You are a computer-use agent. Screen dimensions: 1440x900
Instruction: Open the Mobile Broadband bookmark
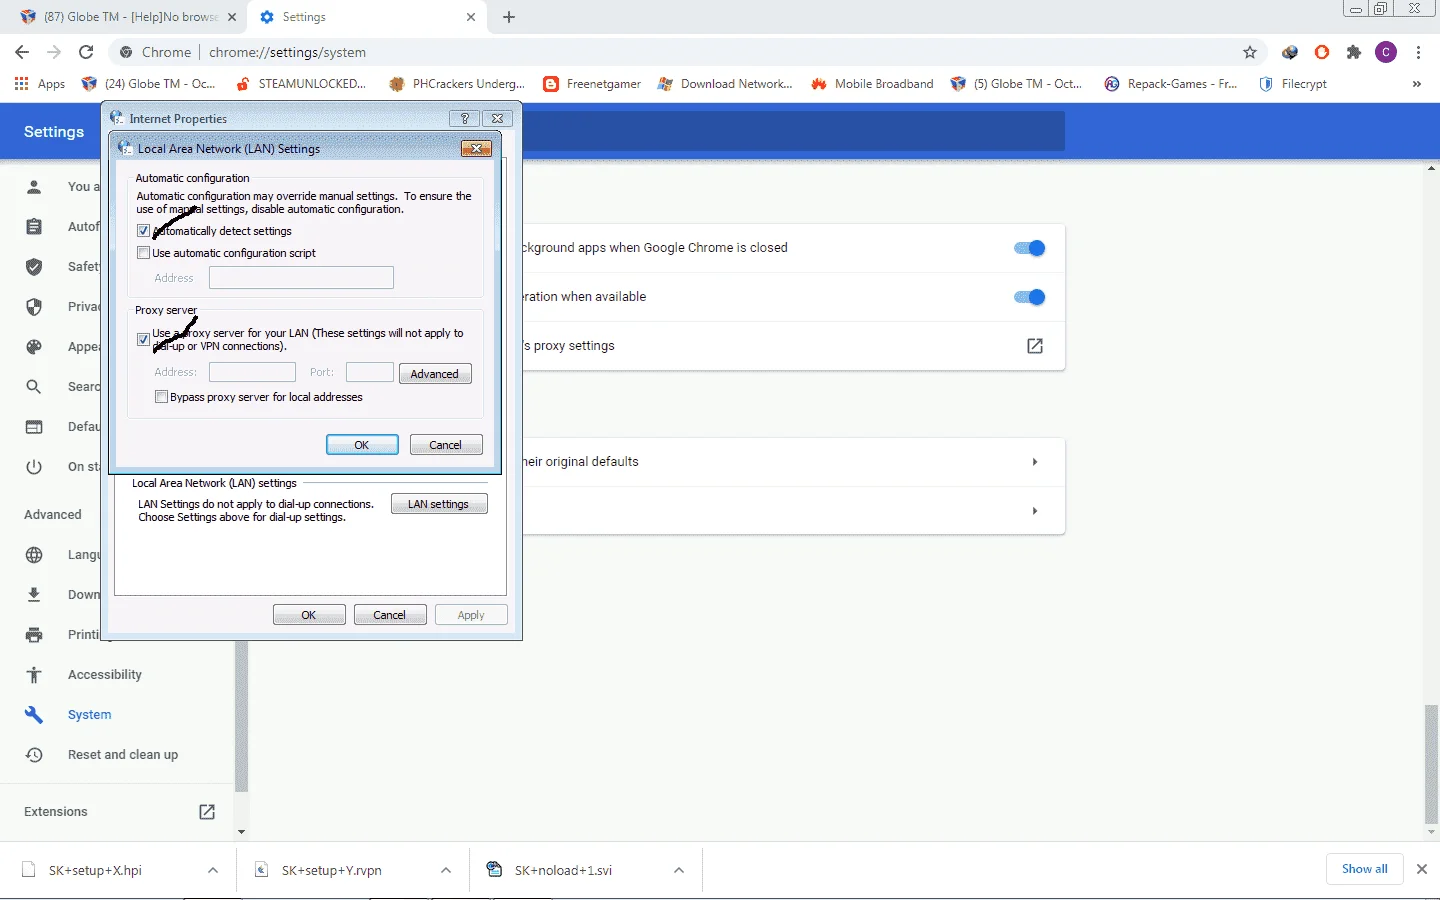pyautogui.click(x=872, y=84)
